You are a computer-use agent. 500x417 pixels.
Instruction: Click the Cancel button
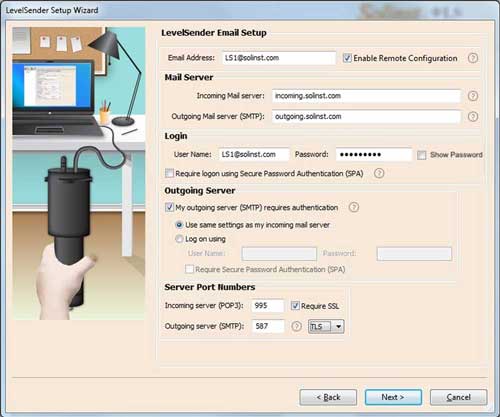[x=459, y=397]
